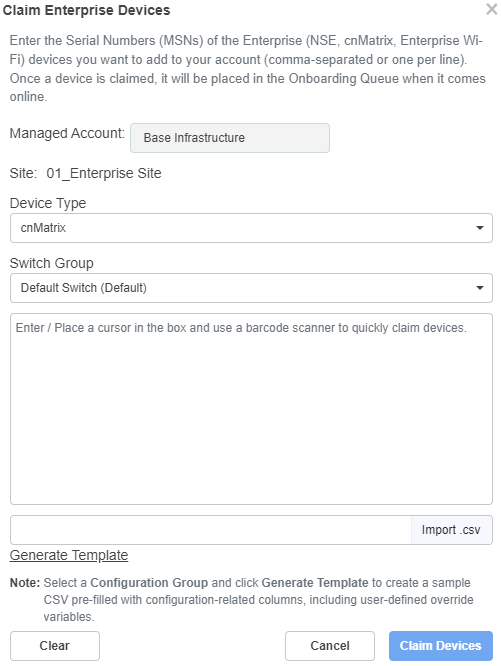
Task: Open the Generate Template link
Action: (69, 555)
